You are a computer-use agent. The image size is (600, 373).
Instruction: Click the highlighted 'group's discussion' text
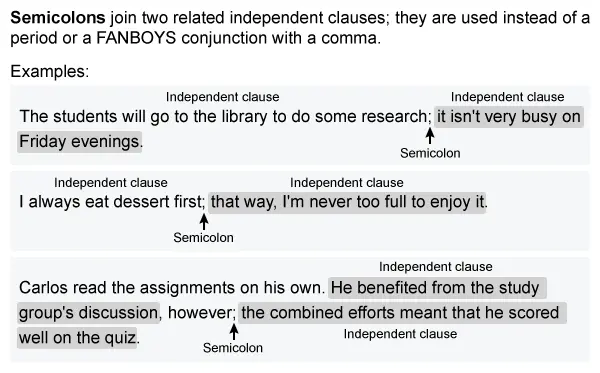coord(88,313)
